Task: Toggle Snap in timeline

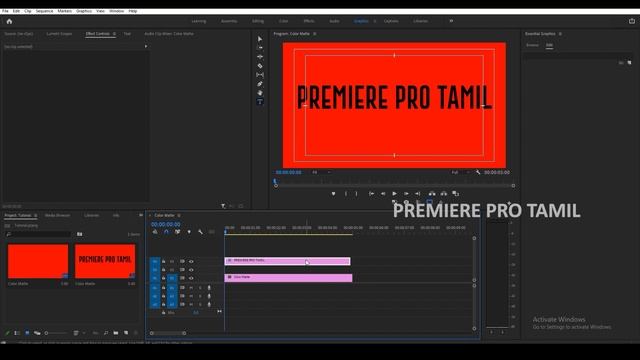Action: [166, 232]
